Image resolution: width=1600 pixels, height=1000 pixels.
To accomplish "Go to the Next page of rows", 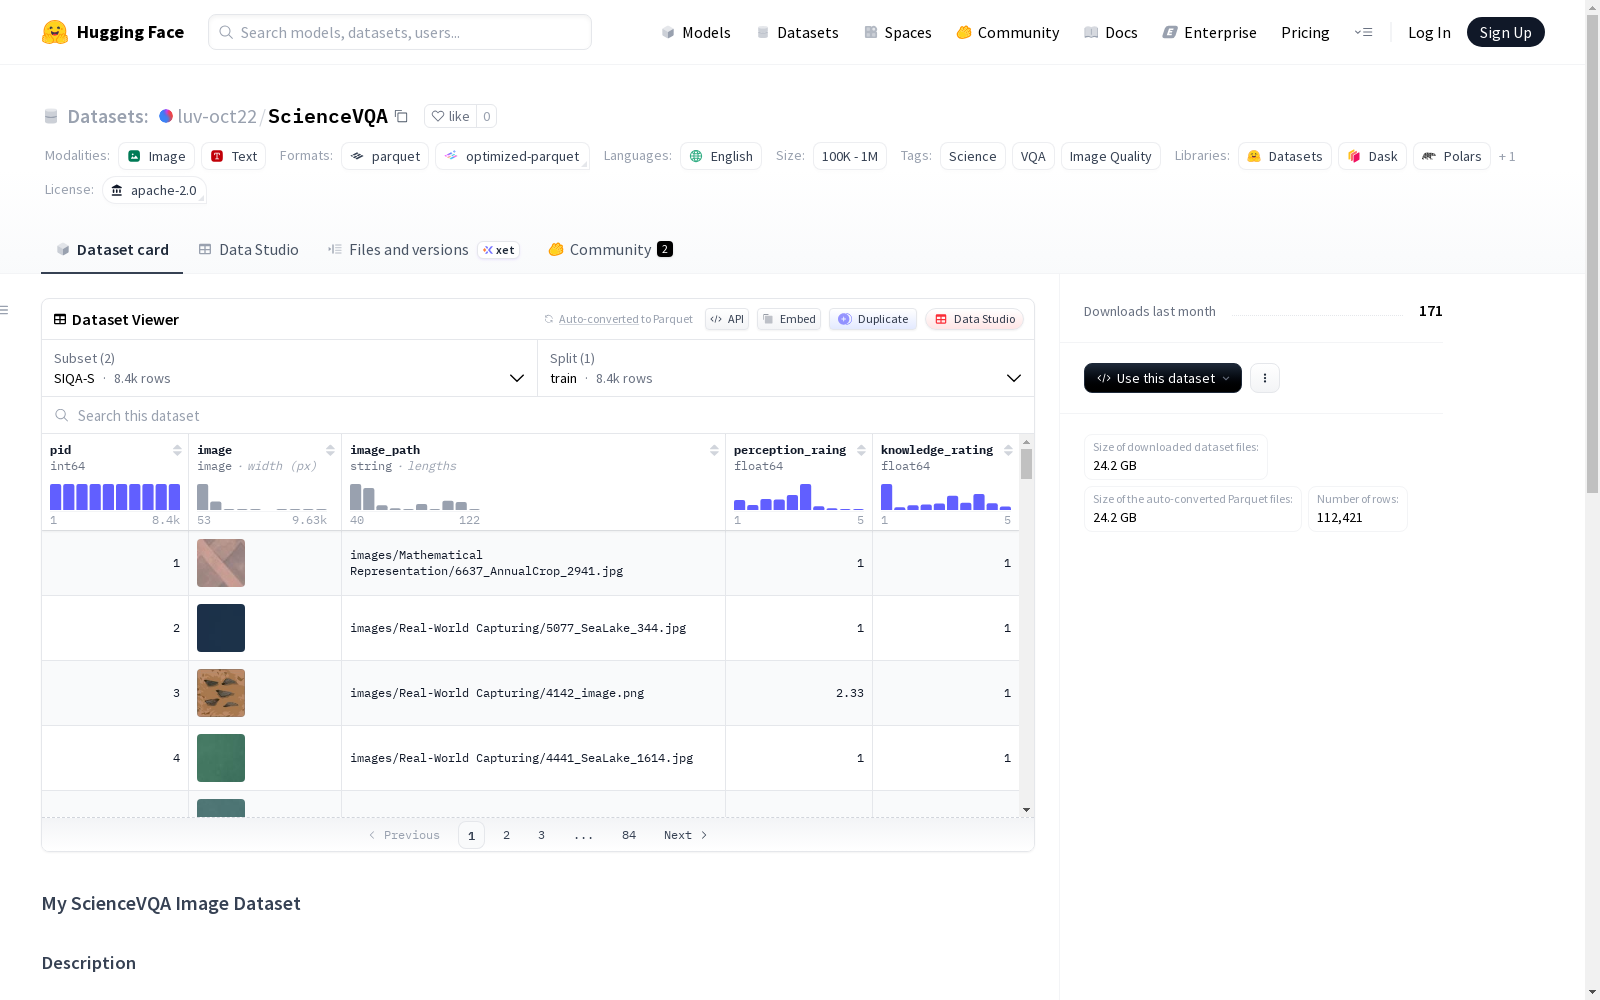I will [686, 835].
